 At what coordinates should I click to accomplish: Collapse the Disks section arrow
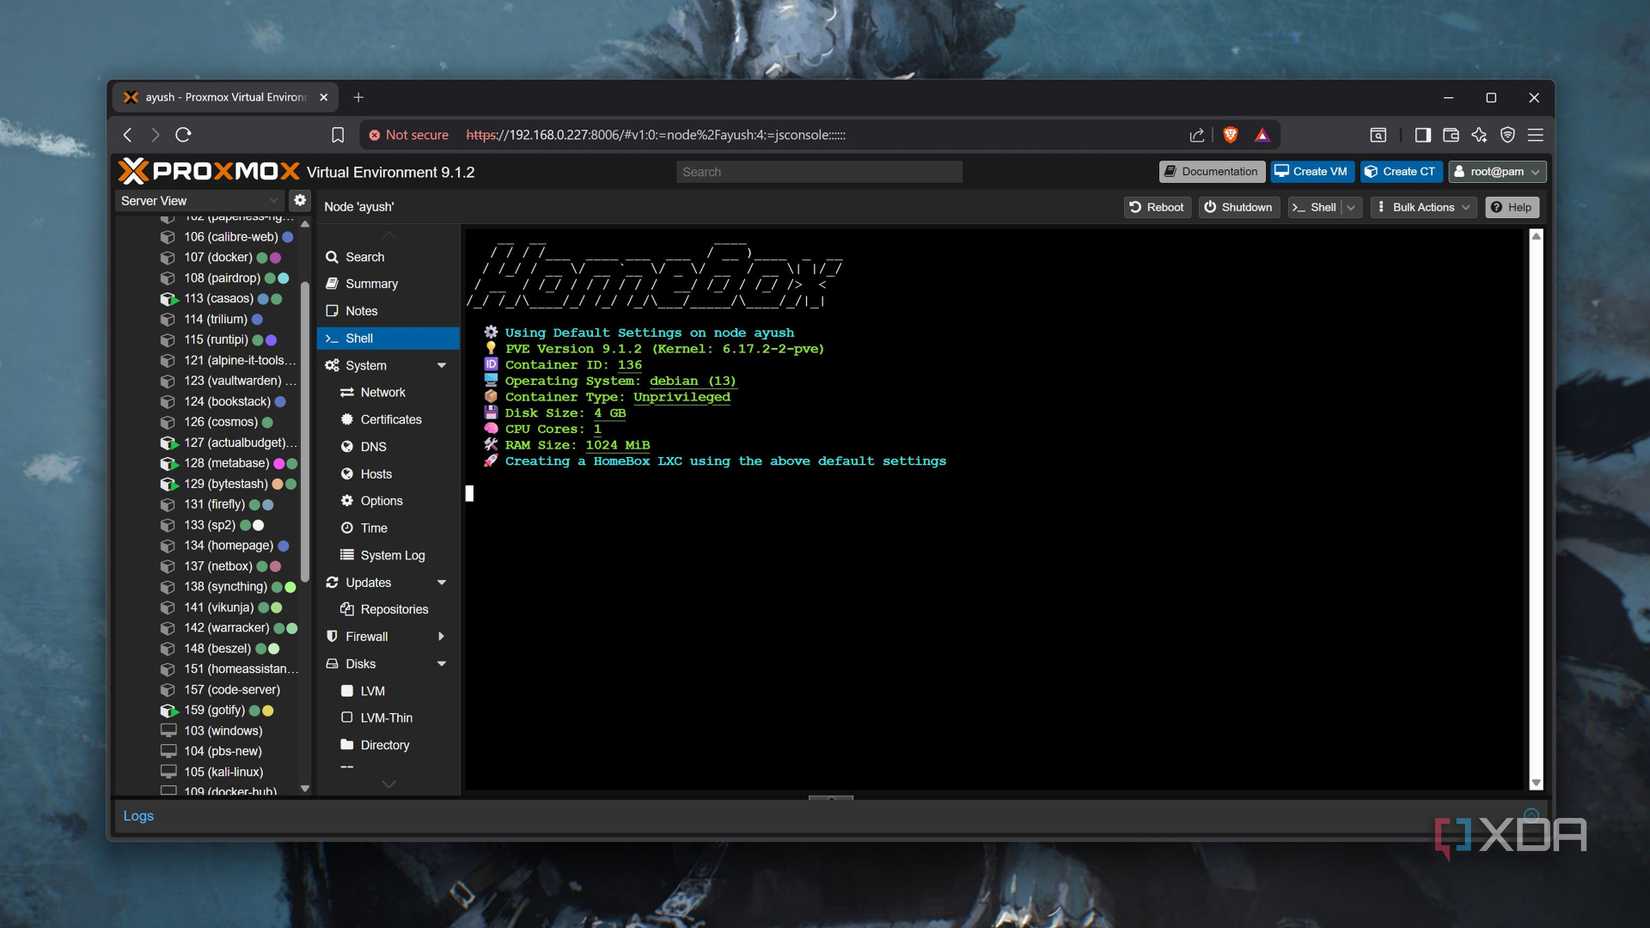point(441,664)
